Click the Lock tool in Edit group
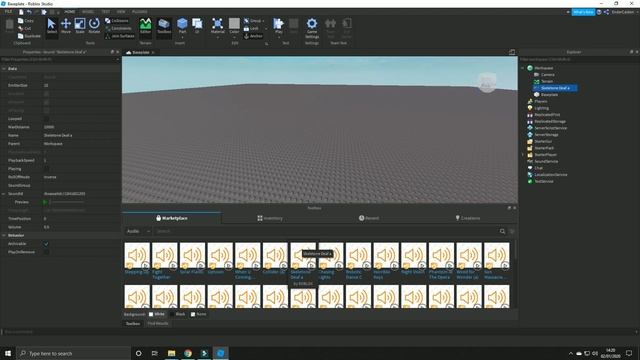Image resolution: width=640 pixels, height=360 pixels. click(251, 29)
